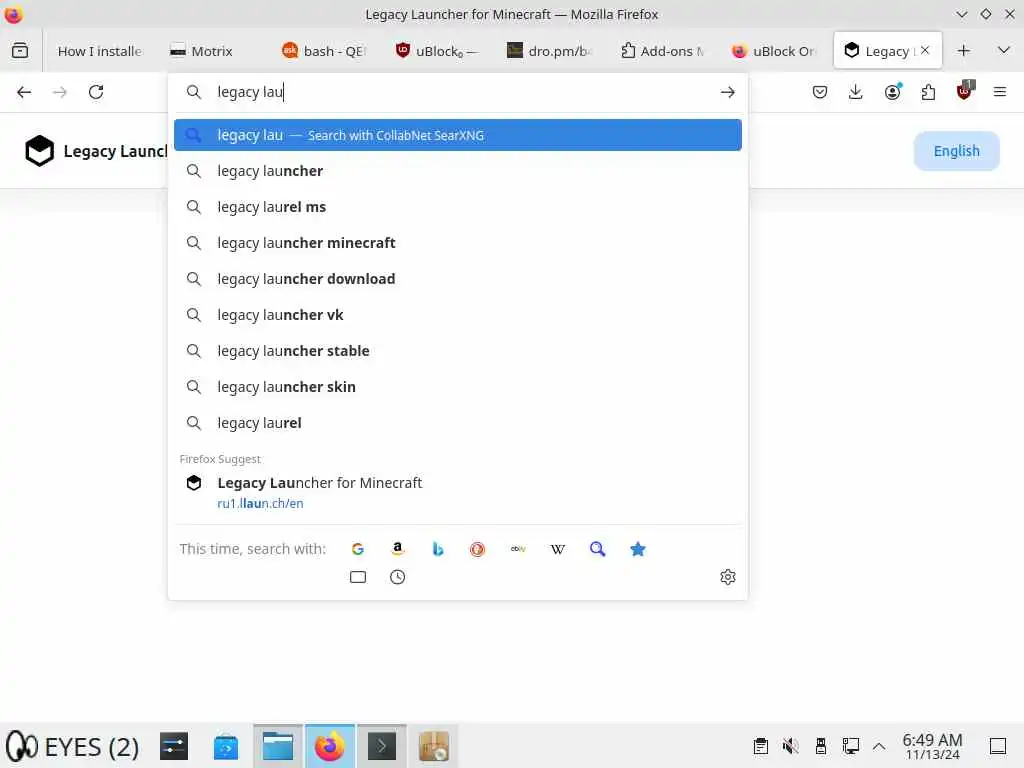Click the English language button
1024x768 pixels.
(956, 151)
